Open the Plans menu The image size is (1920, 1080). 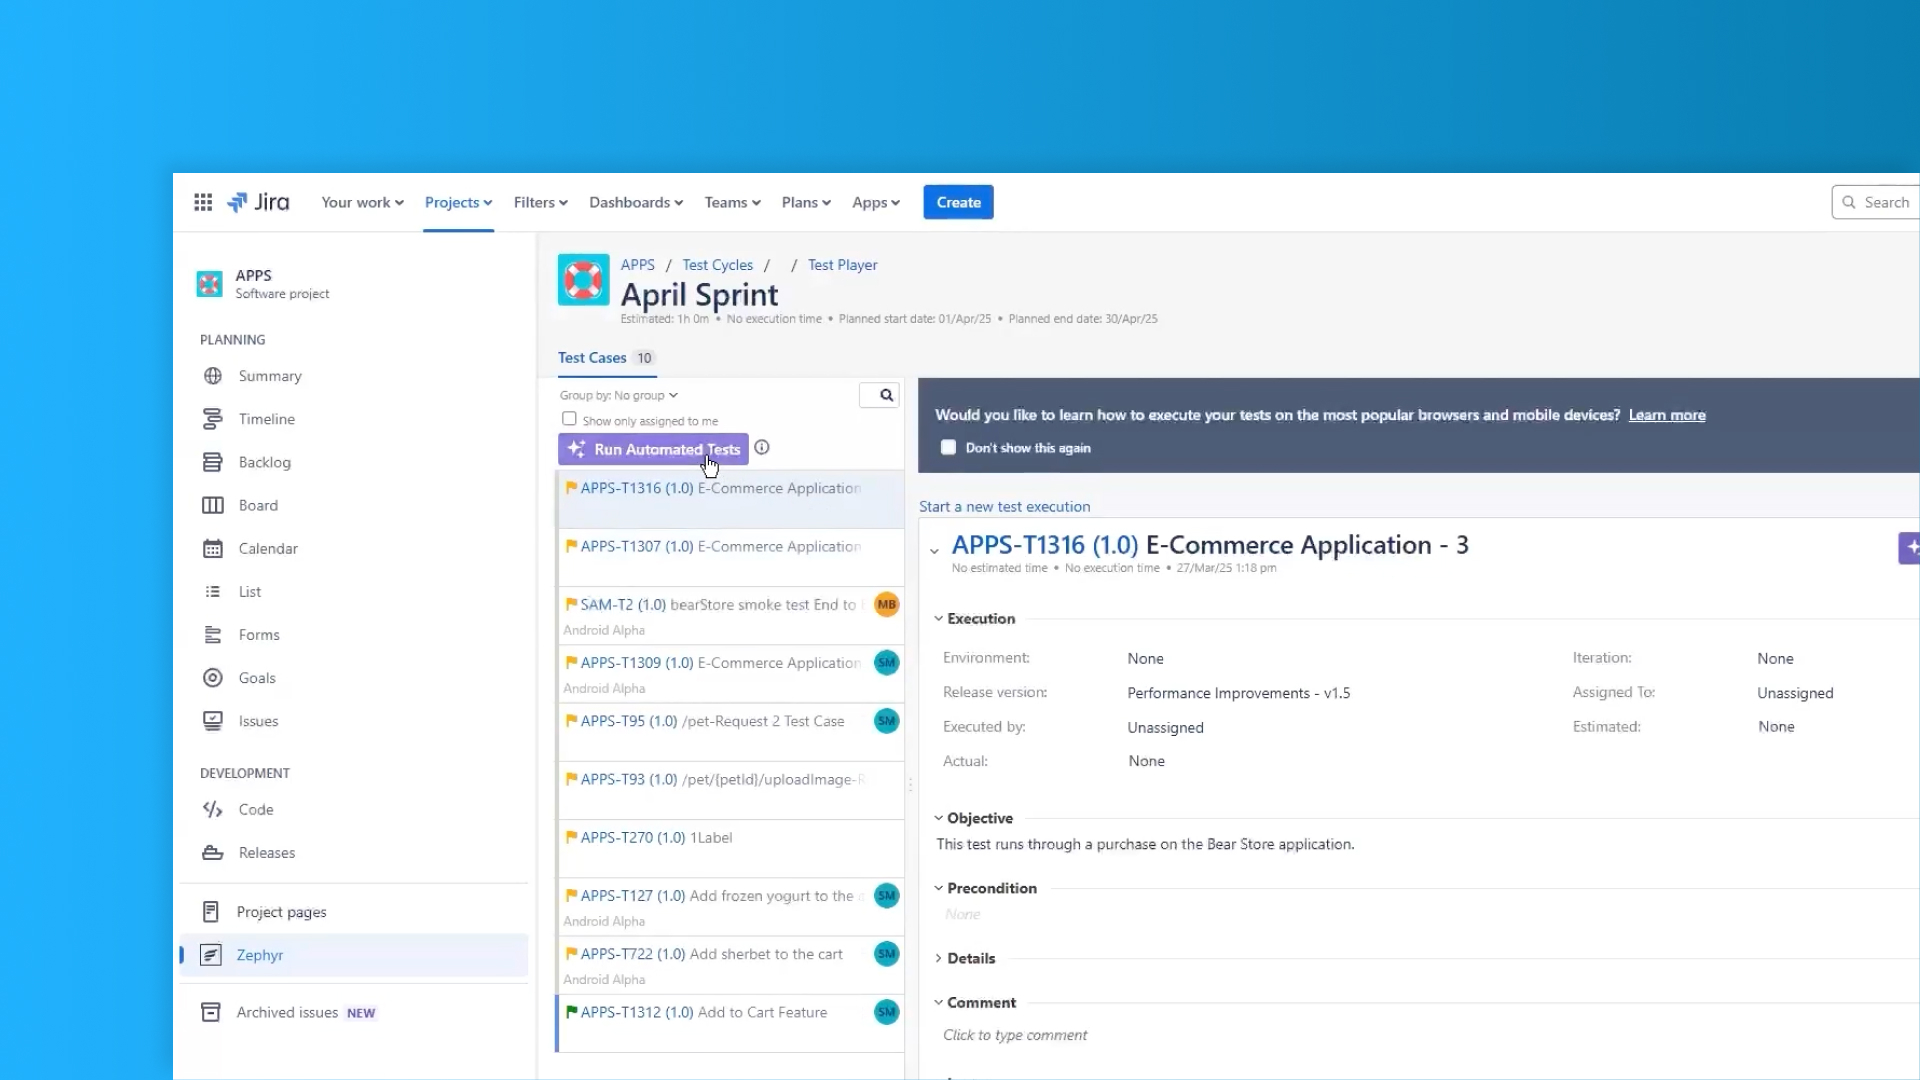[x=806, y=202]
